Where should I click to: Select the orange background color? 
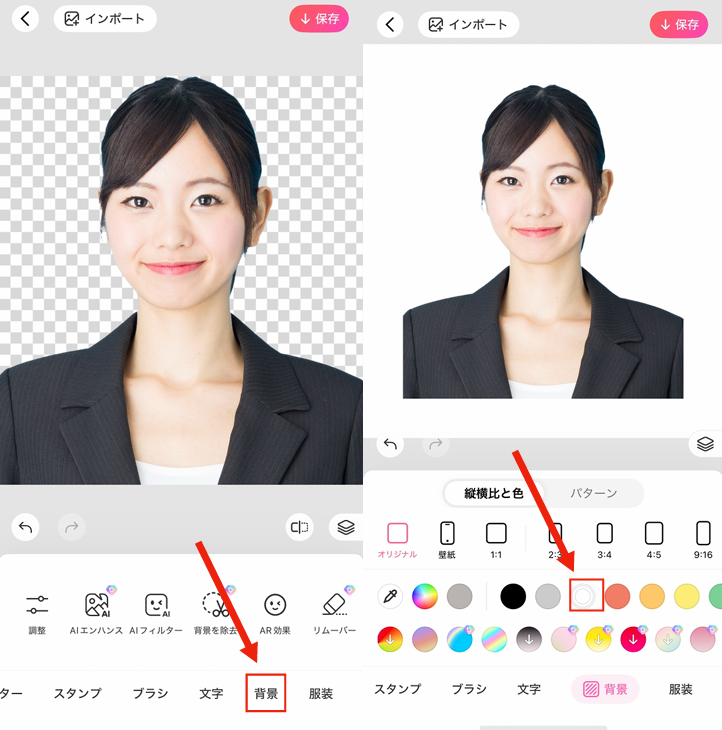point(652,596)
